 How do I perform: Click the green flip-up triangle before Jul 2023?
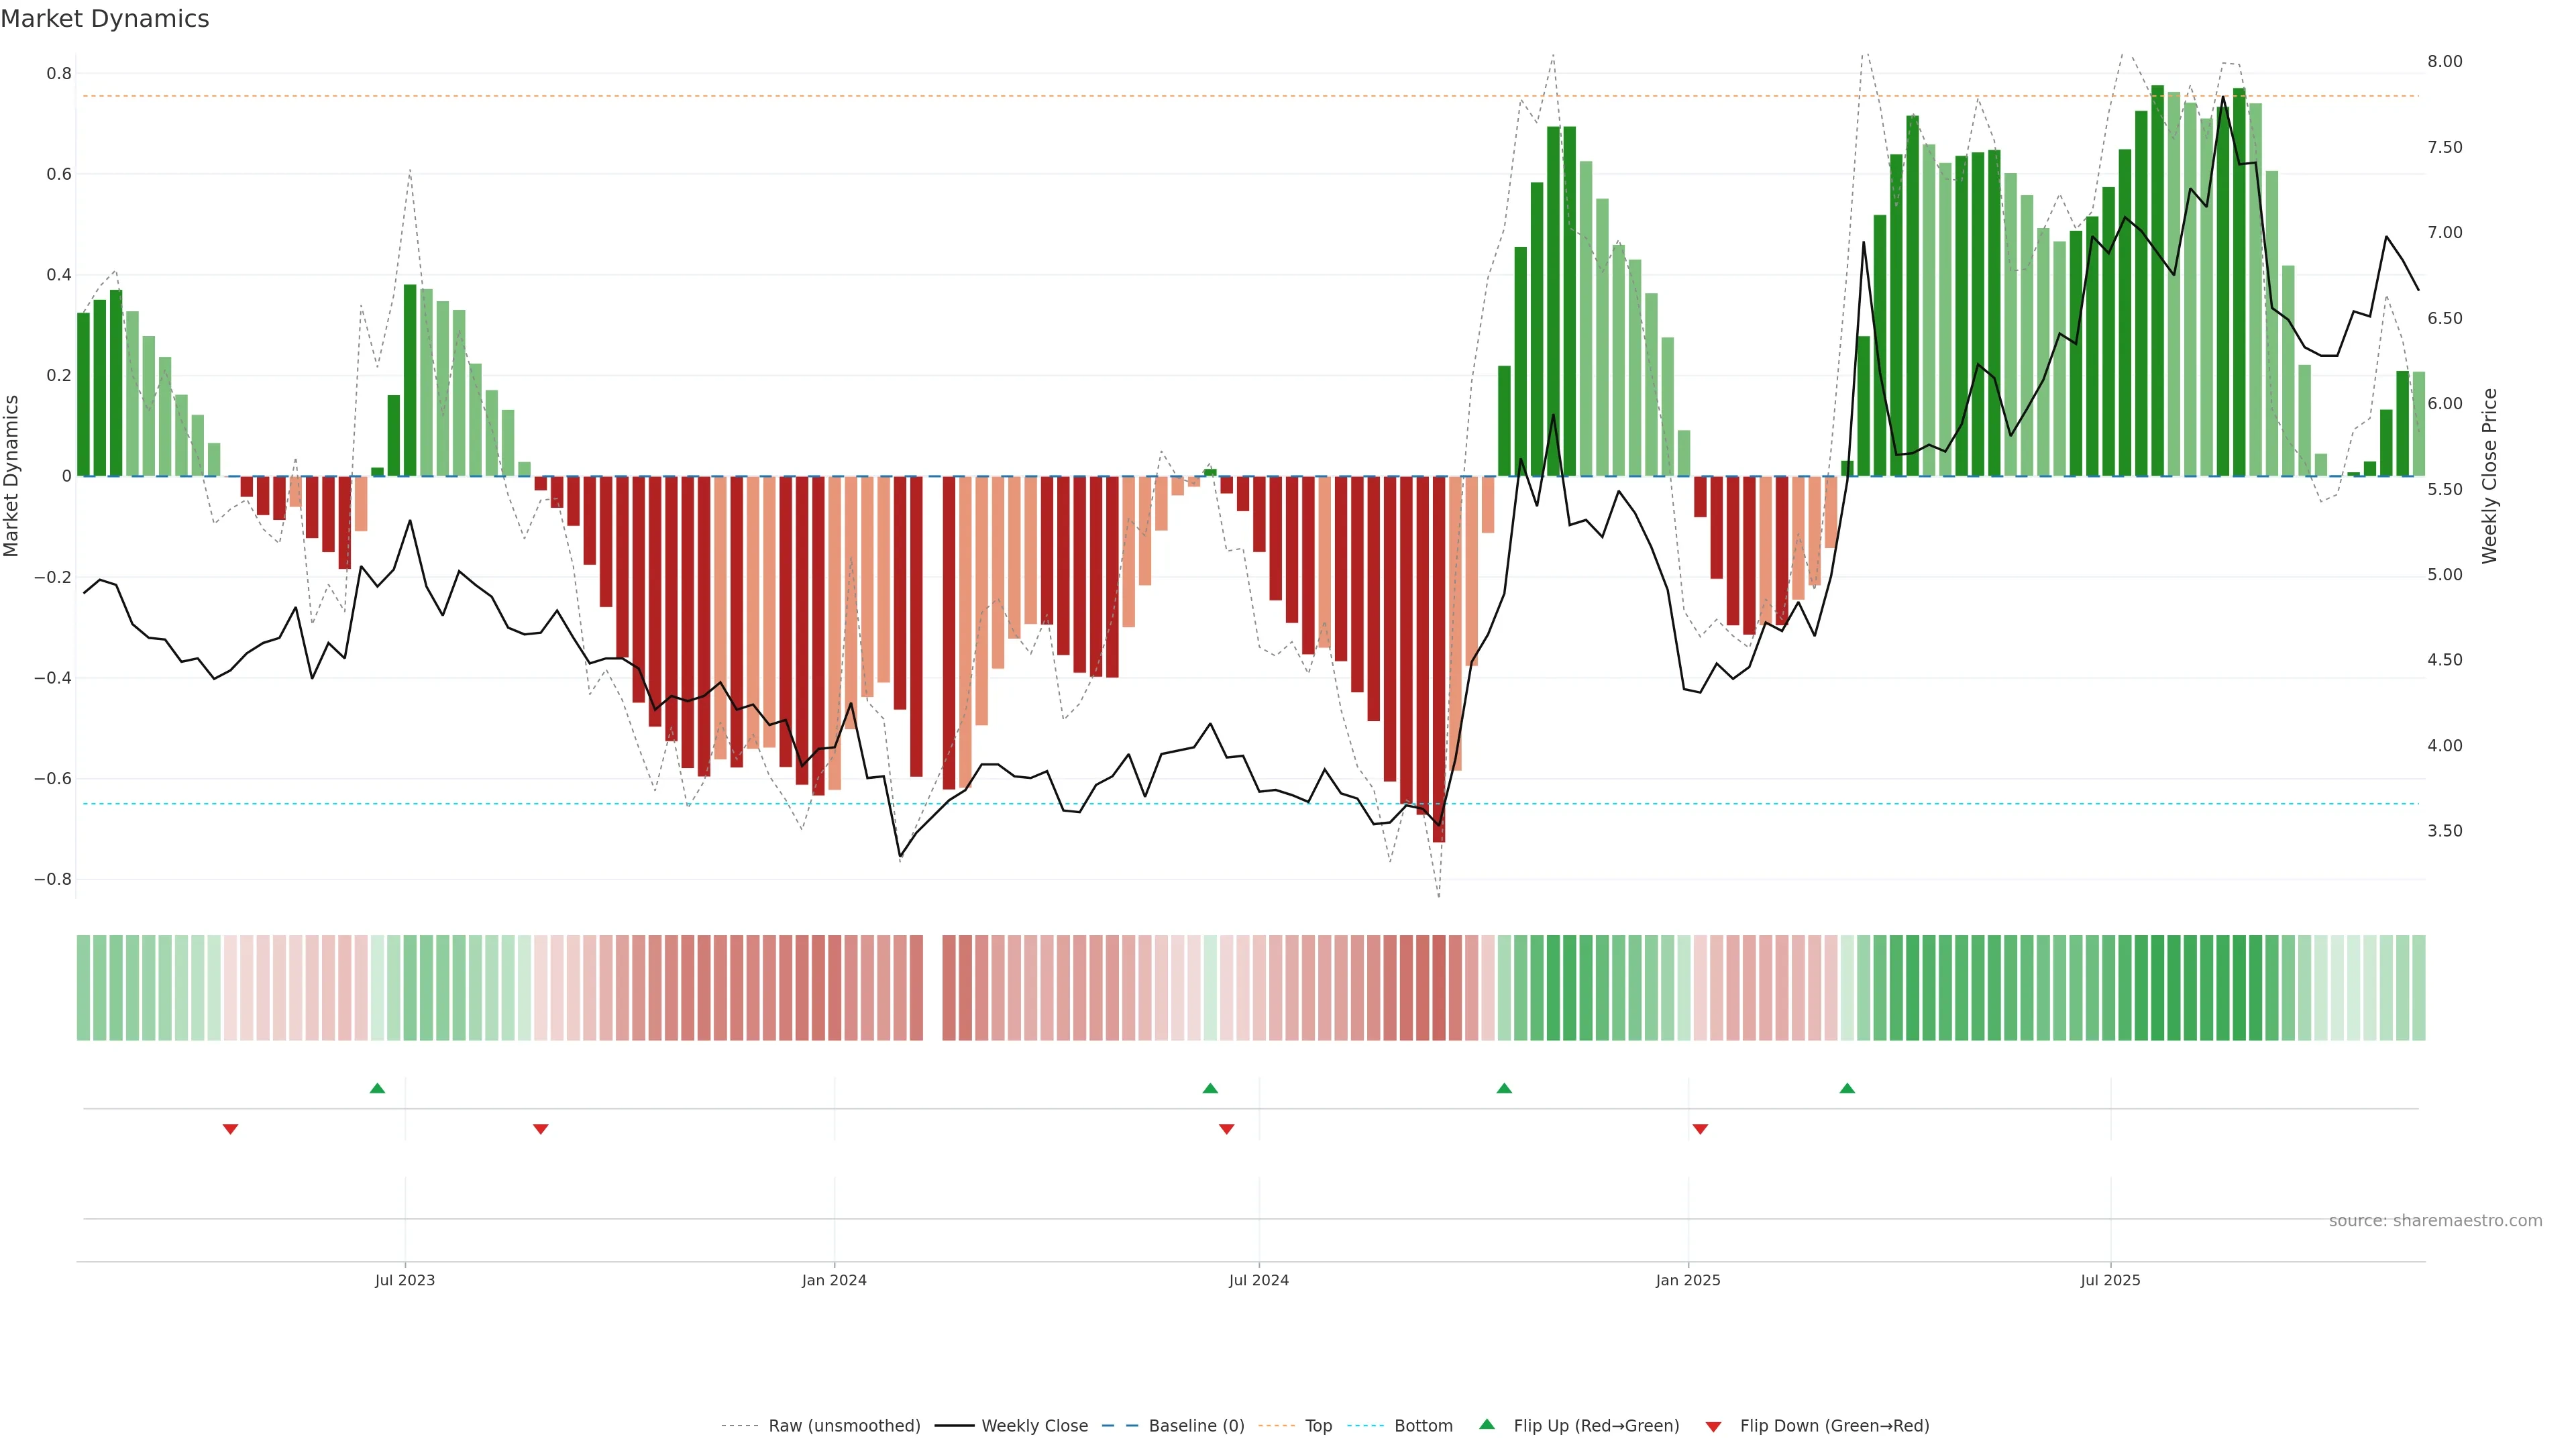[377, 1088]
